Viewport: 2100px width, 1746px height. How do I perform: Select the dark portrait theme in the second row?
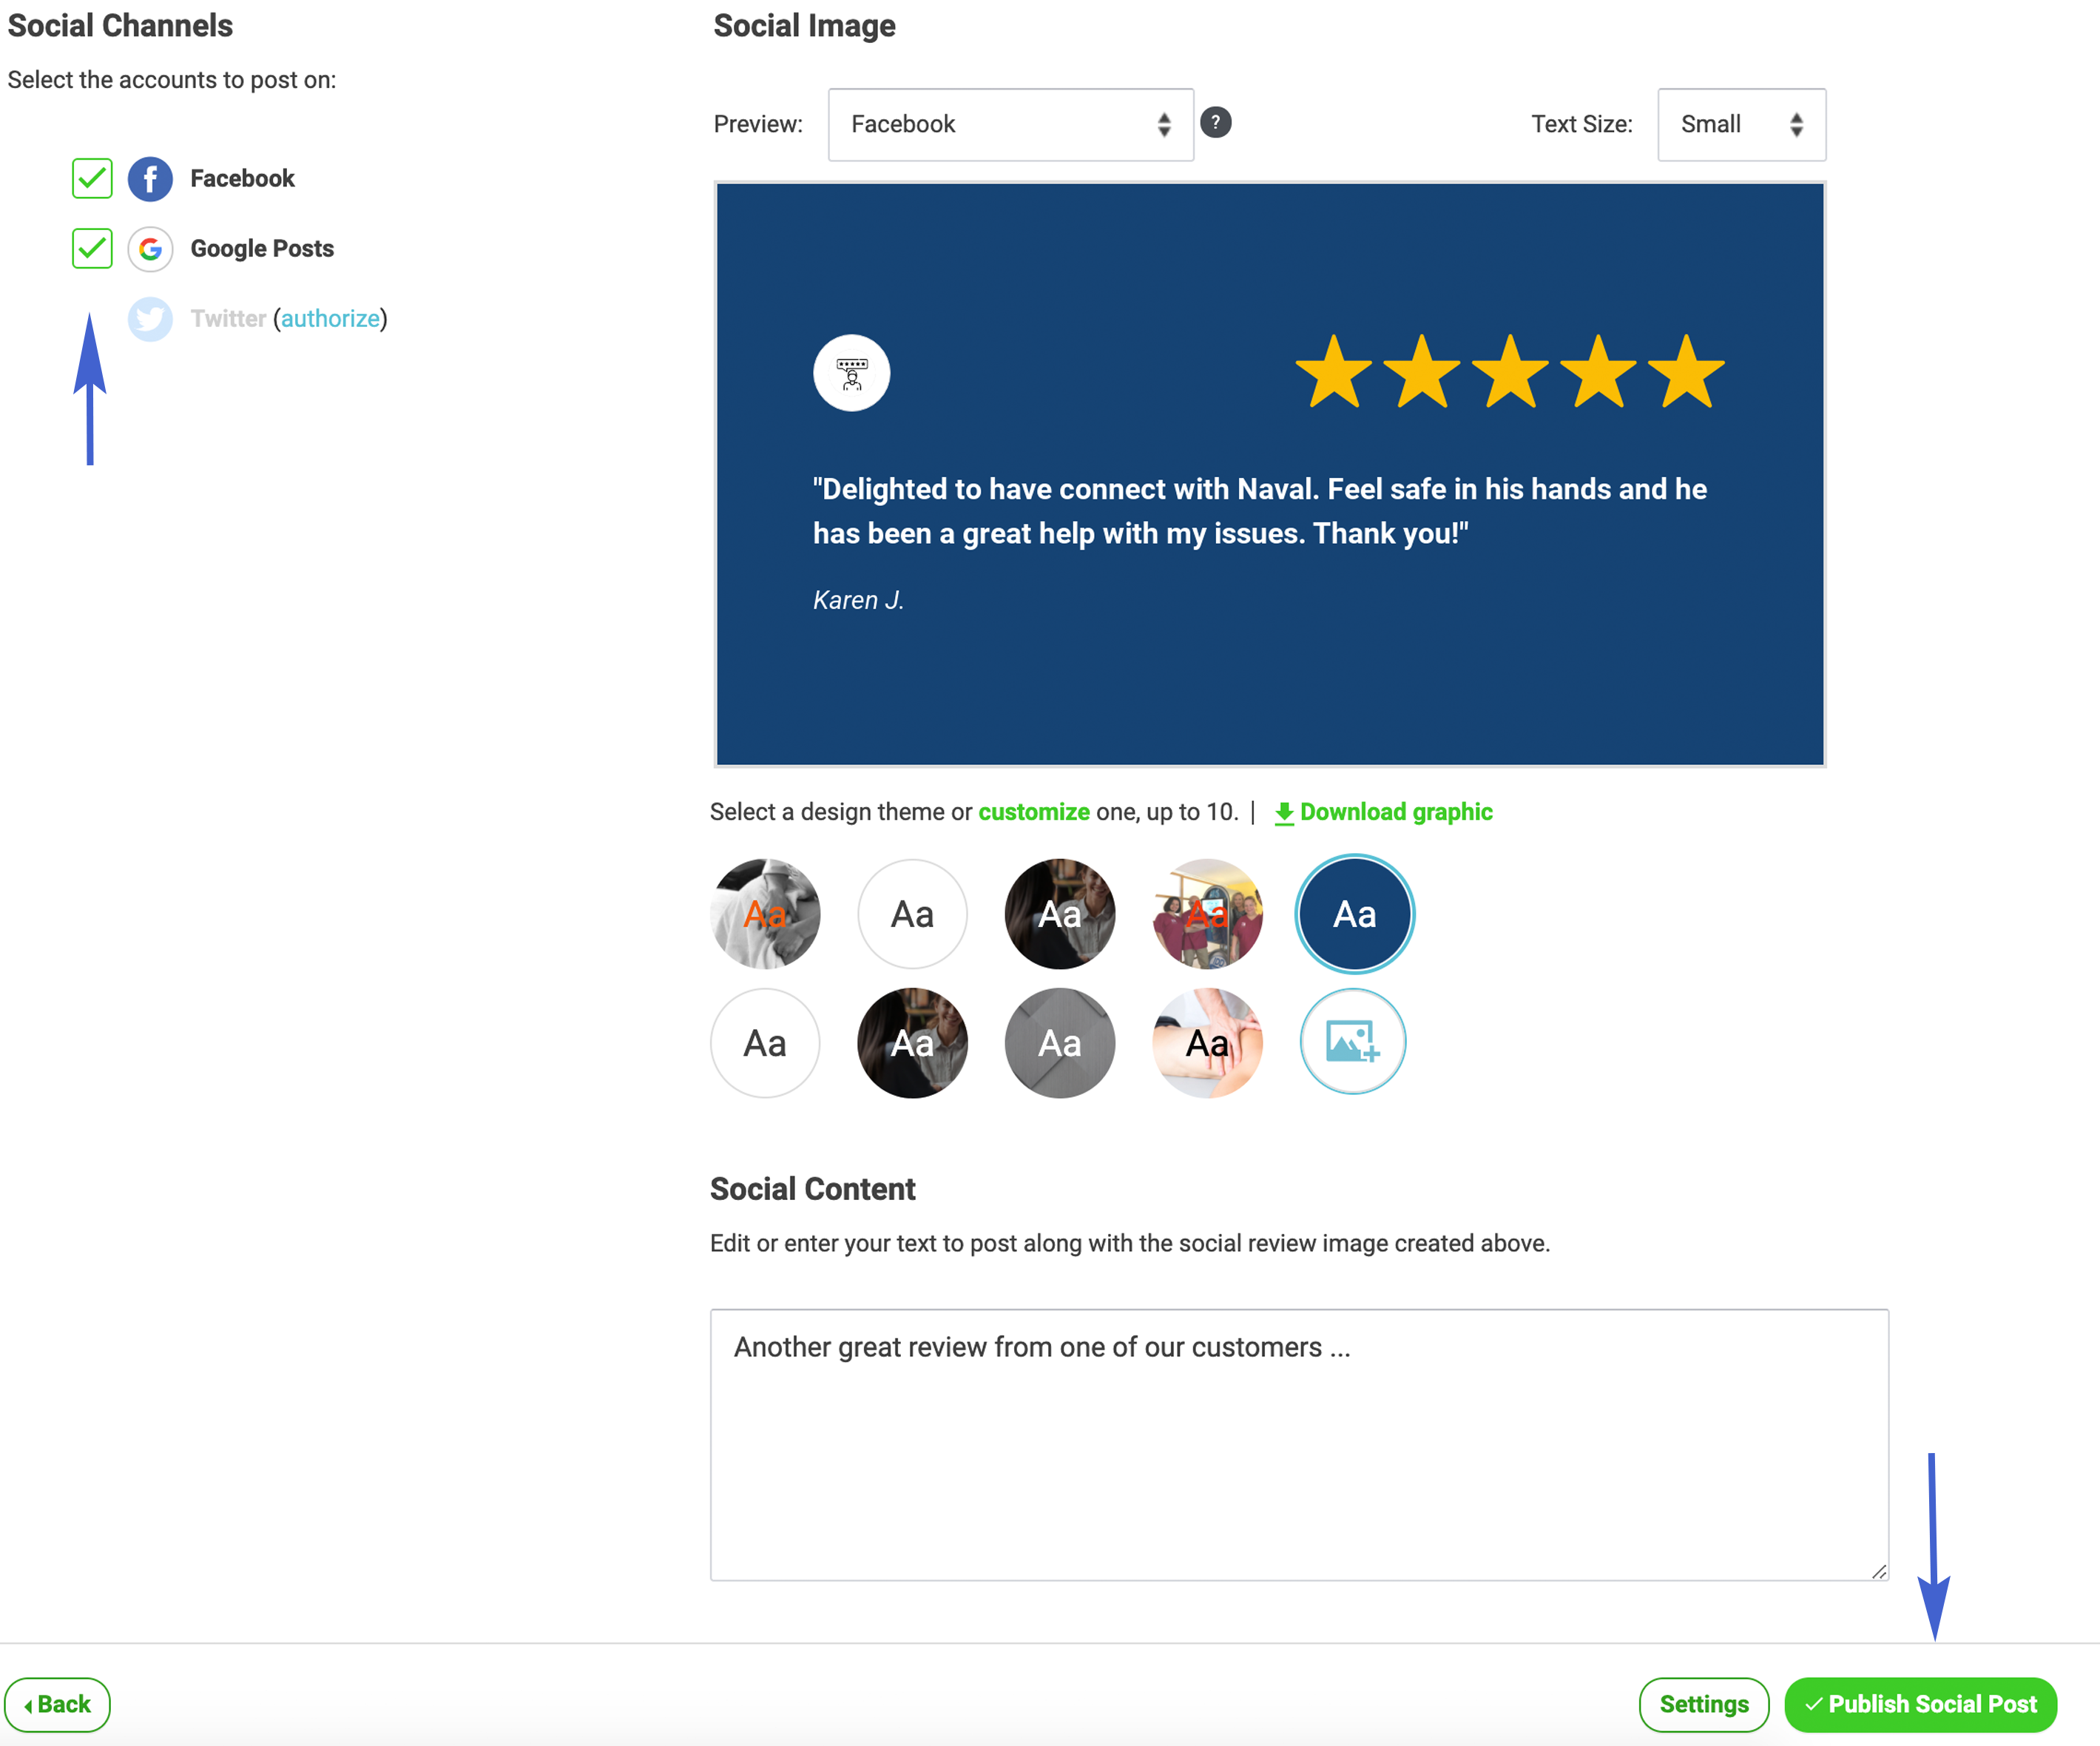(912, 1043)
